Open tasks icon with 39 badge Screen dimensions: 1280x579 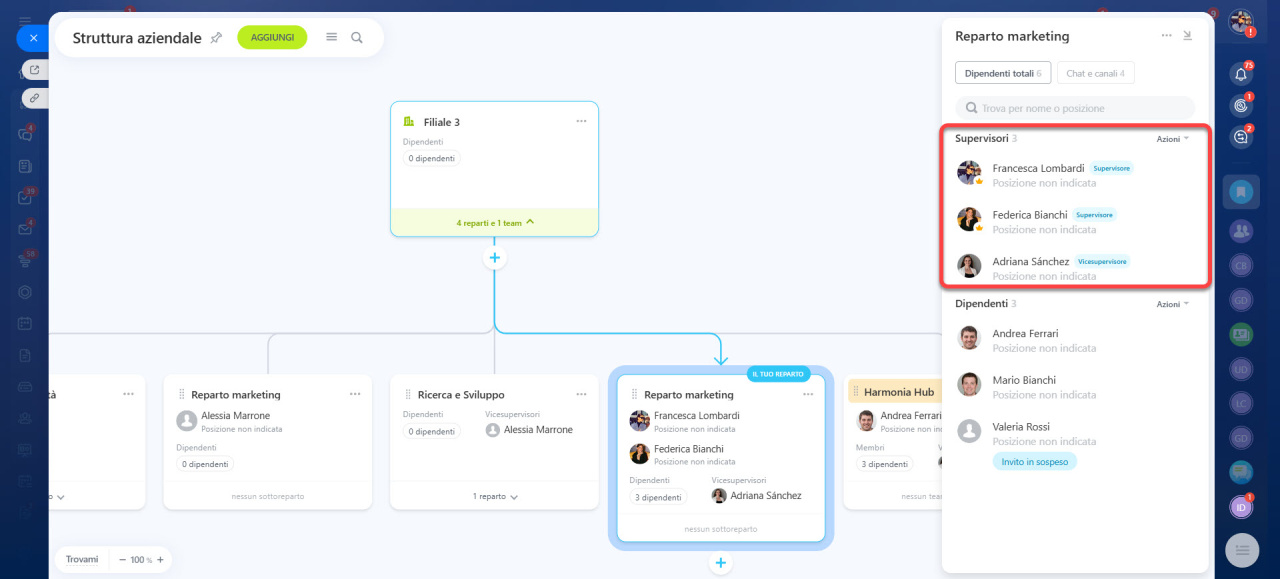(25, 197)
